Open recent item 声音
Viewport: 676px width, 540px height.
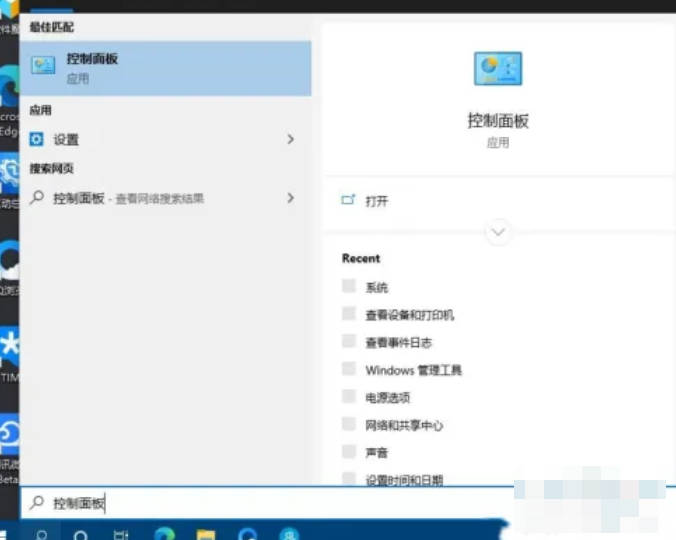pos(365,453)
